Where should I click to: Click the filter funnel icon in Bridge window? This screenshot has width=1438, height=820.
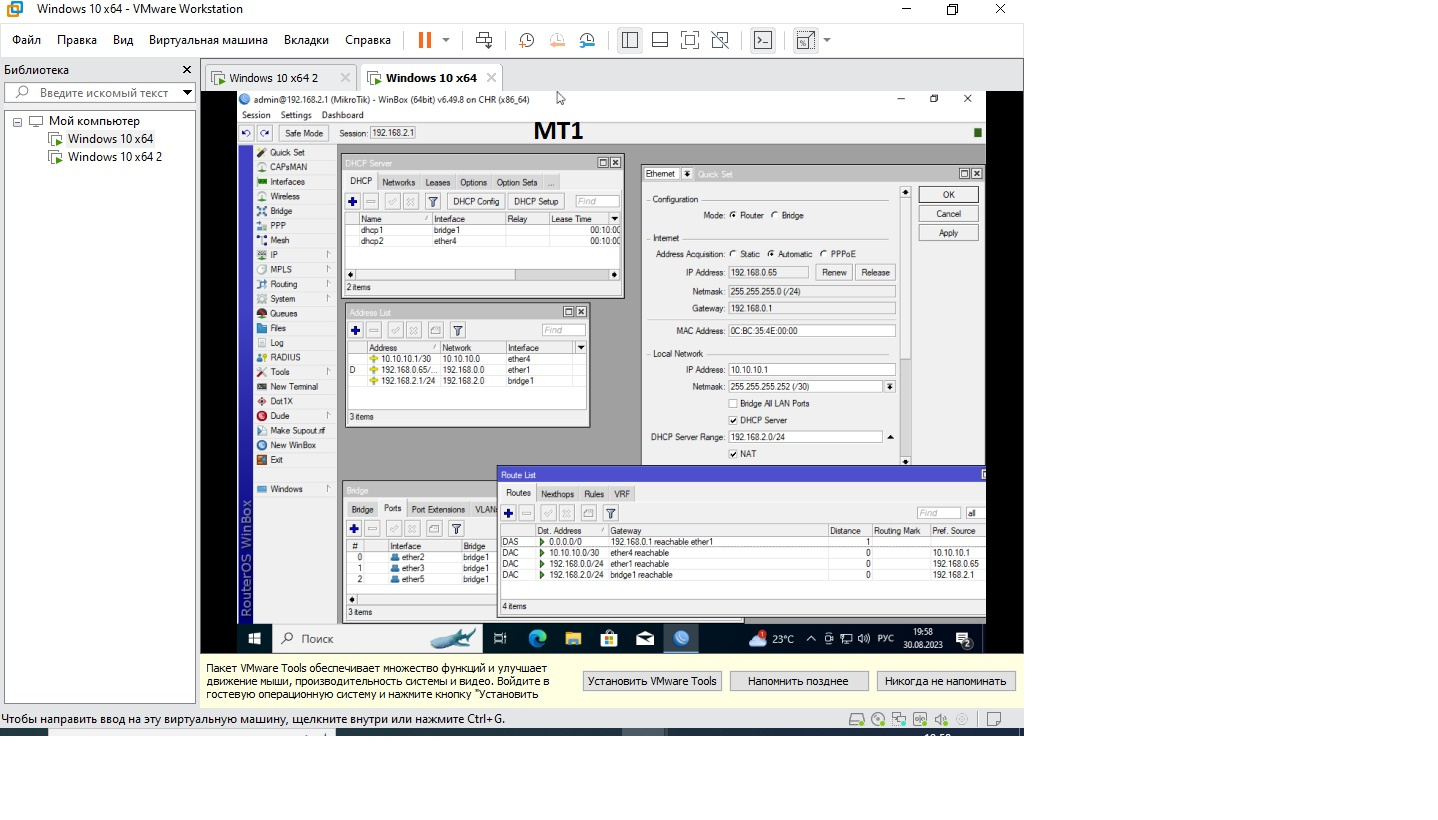pos(456,528)
